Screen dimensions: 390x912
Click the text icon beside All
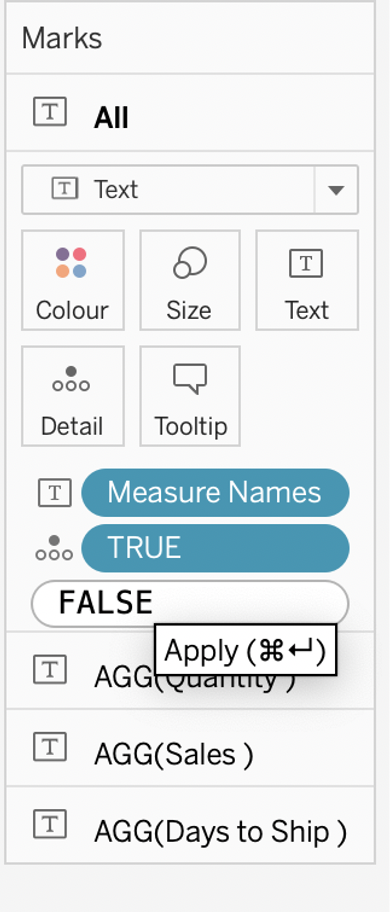(x=50, y=112)
